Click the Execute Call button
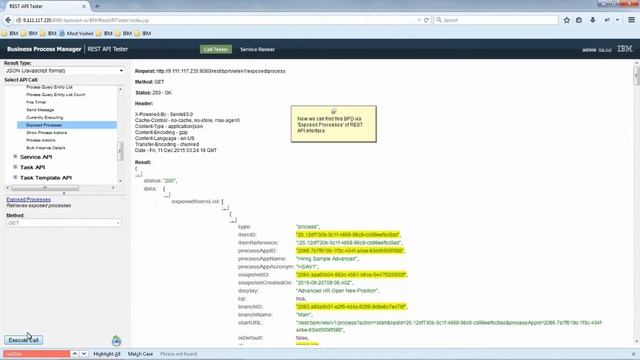Image resolution: width=640 pixels, height=360 pixels. click(24, 340)
